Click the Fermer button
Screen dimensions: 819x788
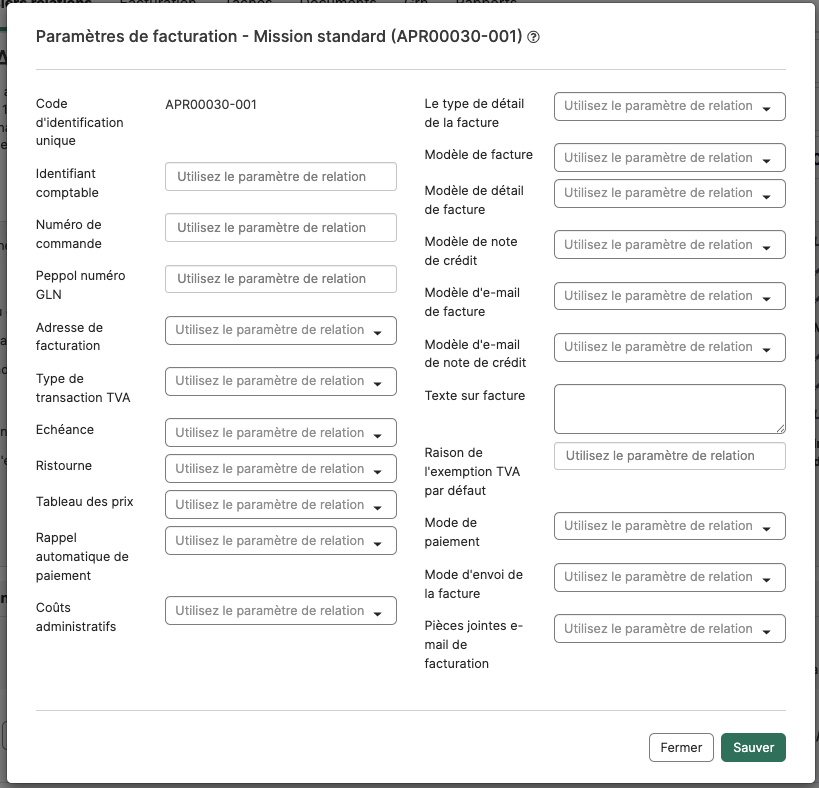pyautogui.click(x=681, y=747)
